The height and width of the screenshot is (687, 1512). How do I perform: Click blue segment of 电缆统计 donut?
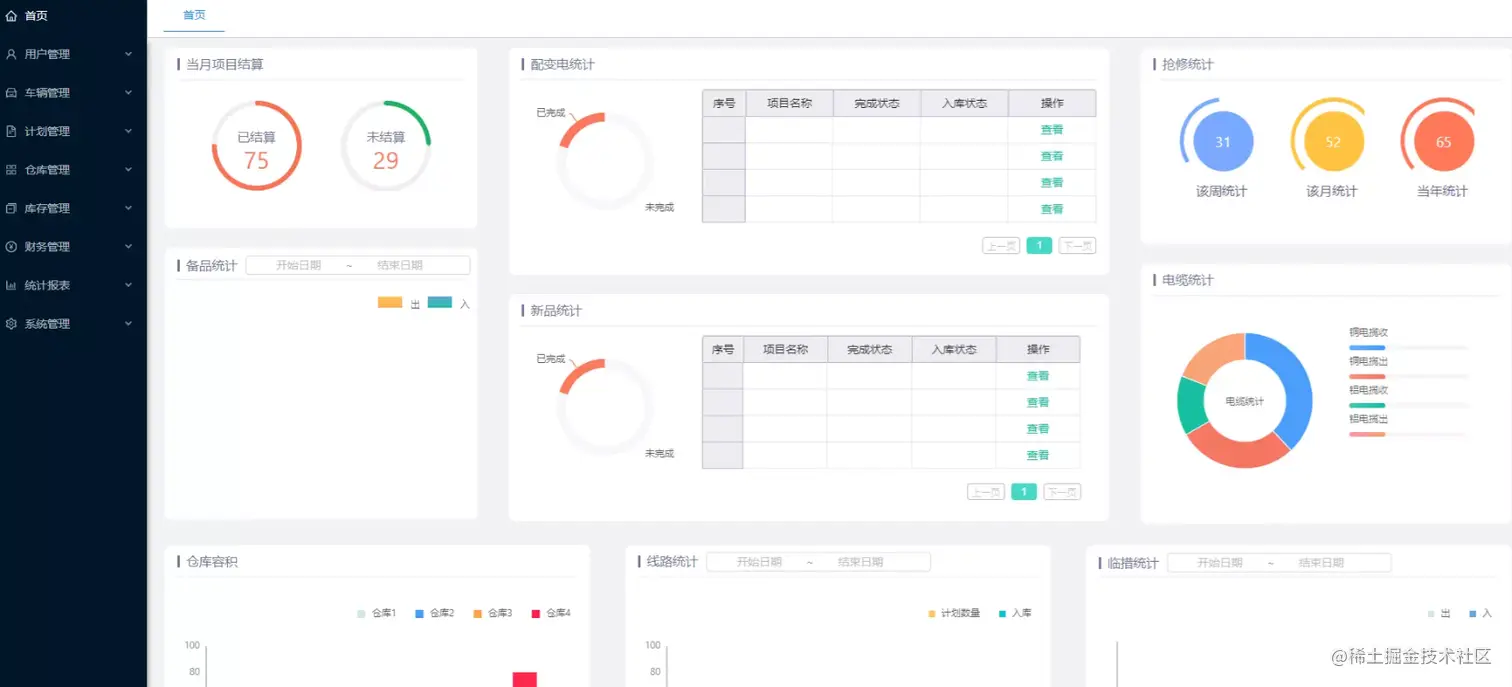pyautogui.click(x=1293, y=385)
